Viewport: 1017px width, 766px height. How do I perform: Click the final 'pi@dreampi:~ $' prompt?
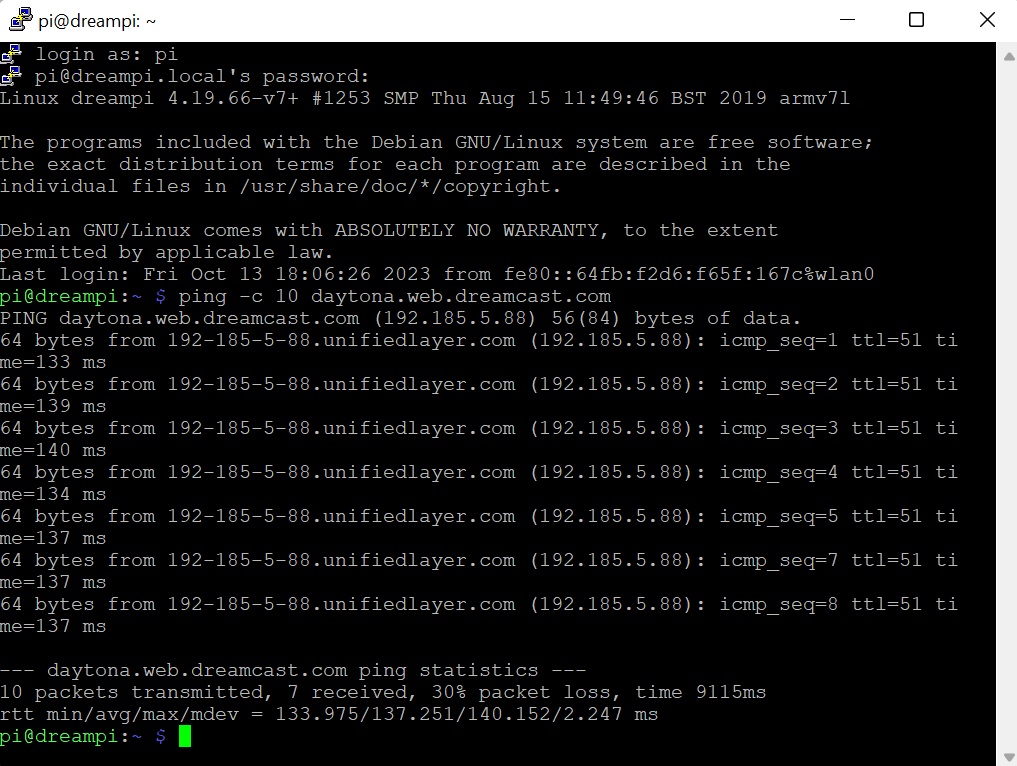(83, 736)
